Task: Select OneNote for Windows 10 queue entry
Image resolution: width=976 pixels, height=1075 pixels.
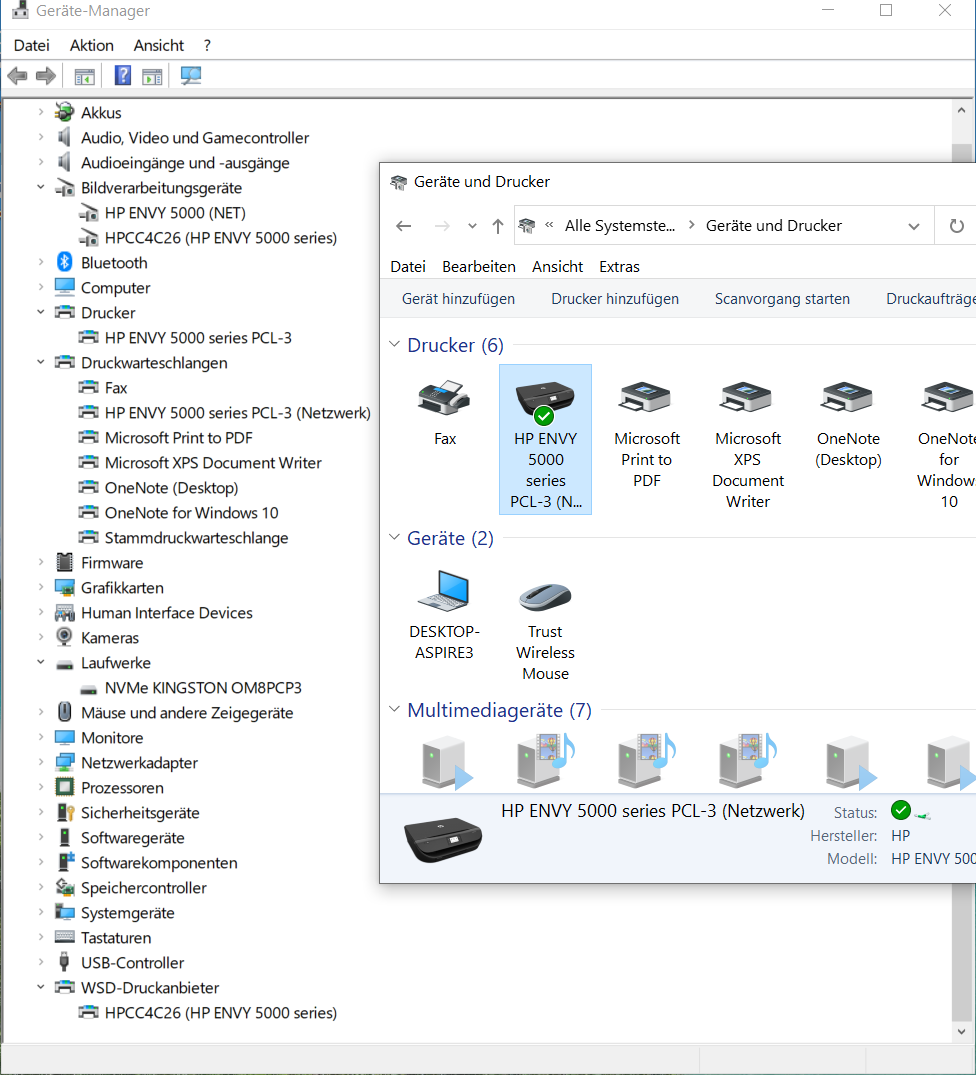Action: (x=192, y=513)
